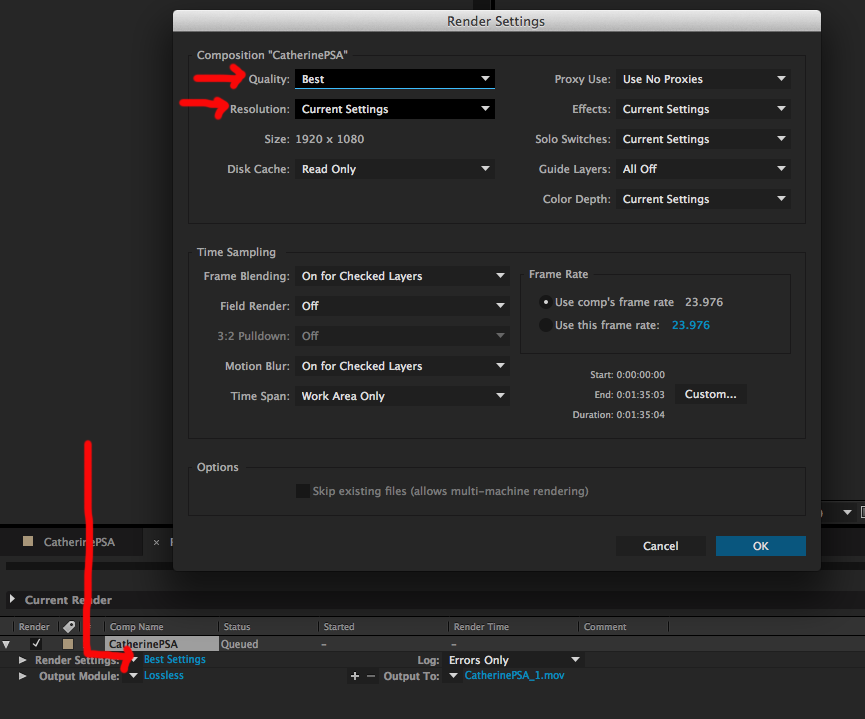The width and height of the screenshot is (865, 719).
Task: Click the label tag column icon
Action: [x=69, y=627]
